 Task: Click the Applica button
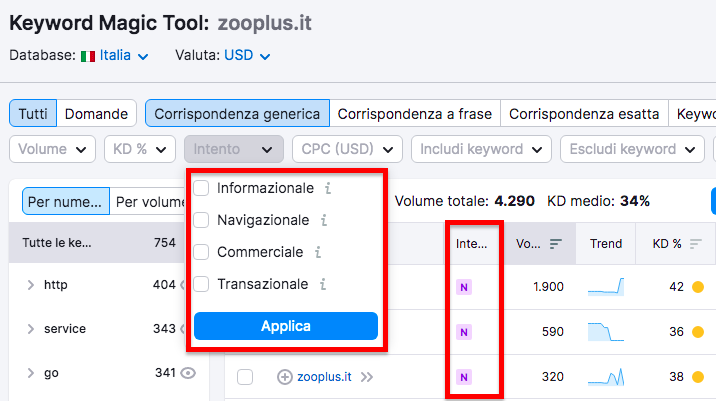click(286, 326)
